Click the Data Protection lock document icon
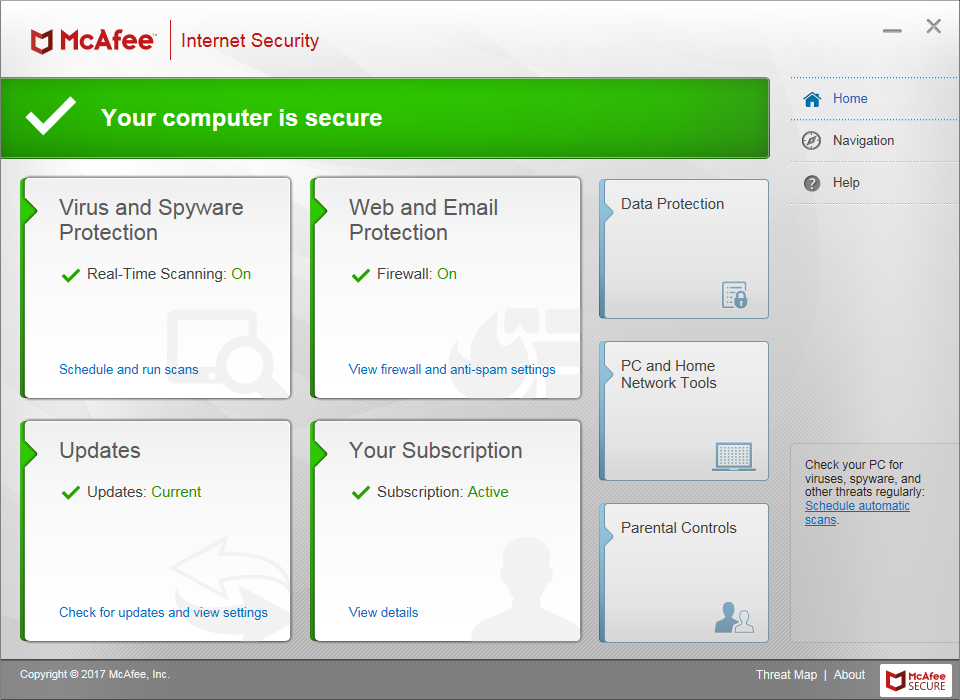This screenshot has height=700, width=960. pos(735,295)
